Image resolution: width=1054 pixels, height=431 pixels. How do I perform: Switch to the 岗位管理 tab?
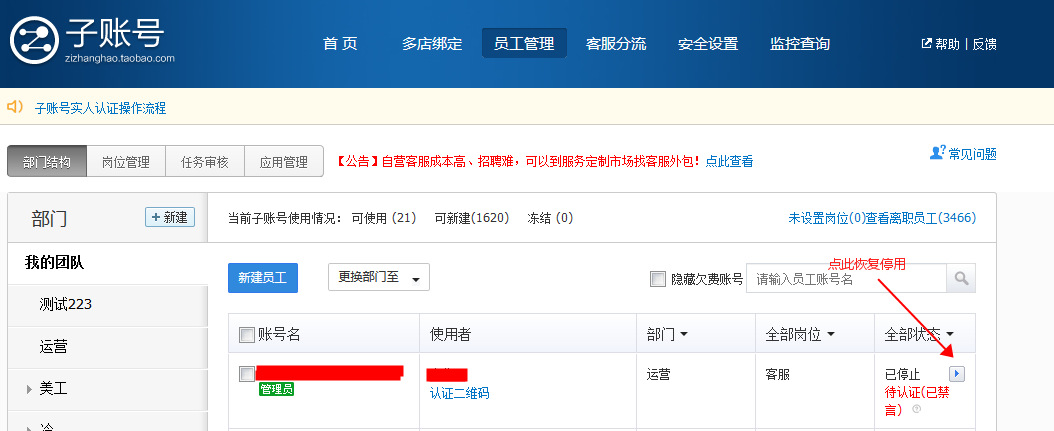click(x=125, y=162)
